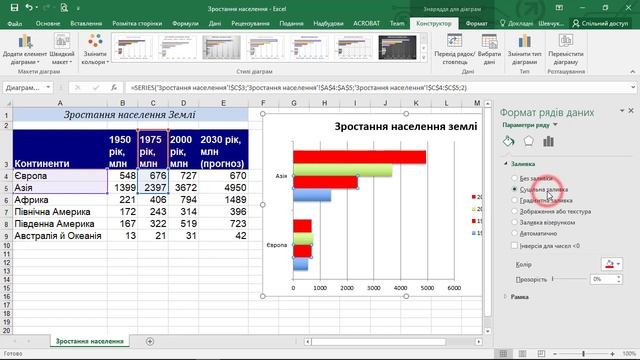Select 'Заливка візерунком' pattern fill option
The image size is (640, 360).
pyautogui.click(x=514, y=222)
